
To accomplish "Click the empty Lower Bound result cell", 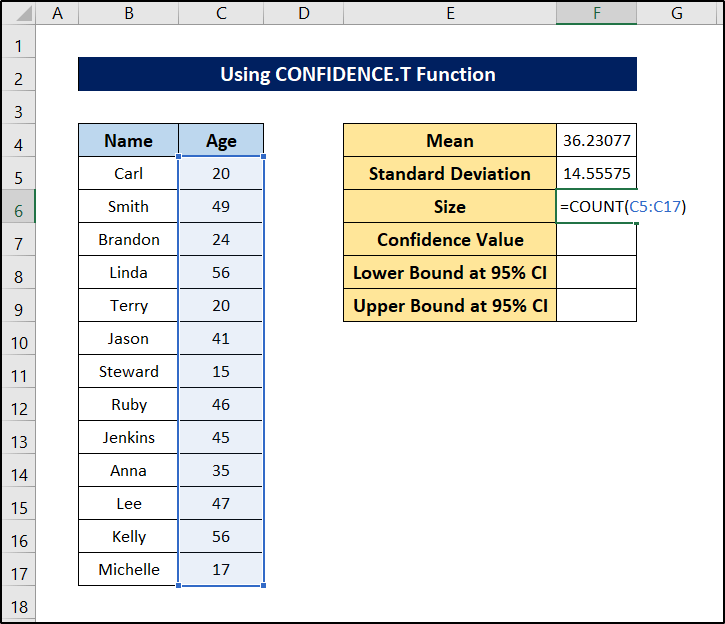I will point(596,273).
